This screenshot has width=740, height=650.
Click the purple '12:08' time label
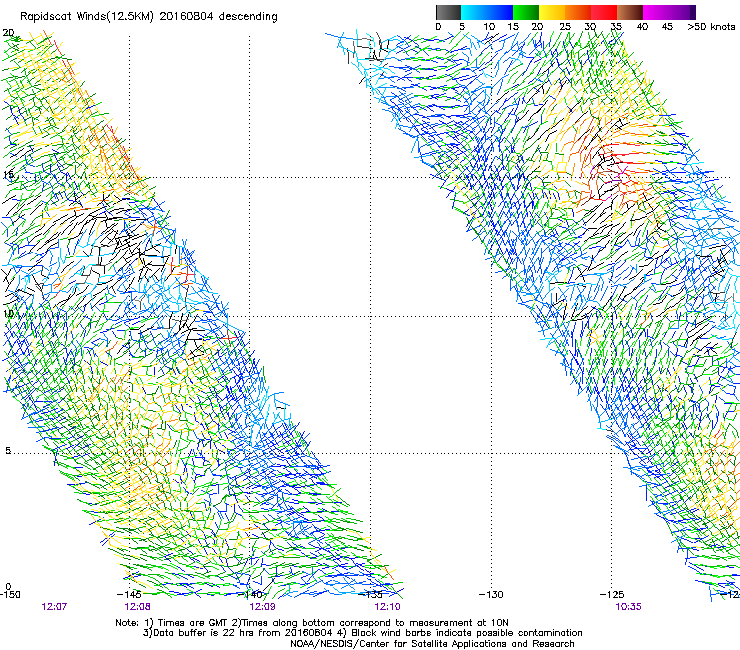137,607
